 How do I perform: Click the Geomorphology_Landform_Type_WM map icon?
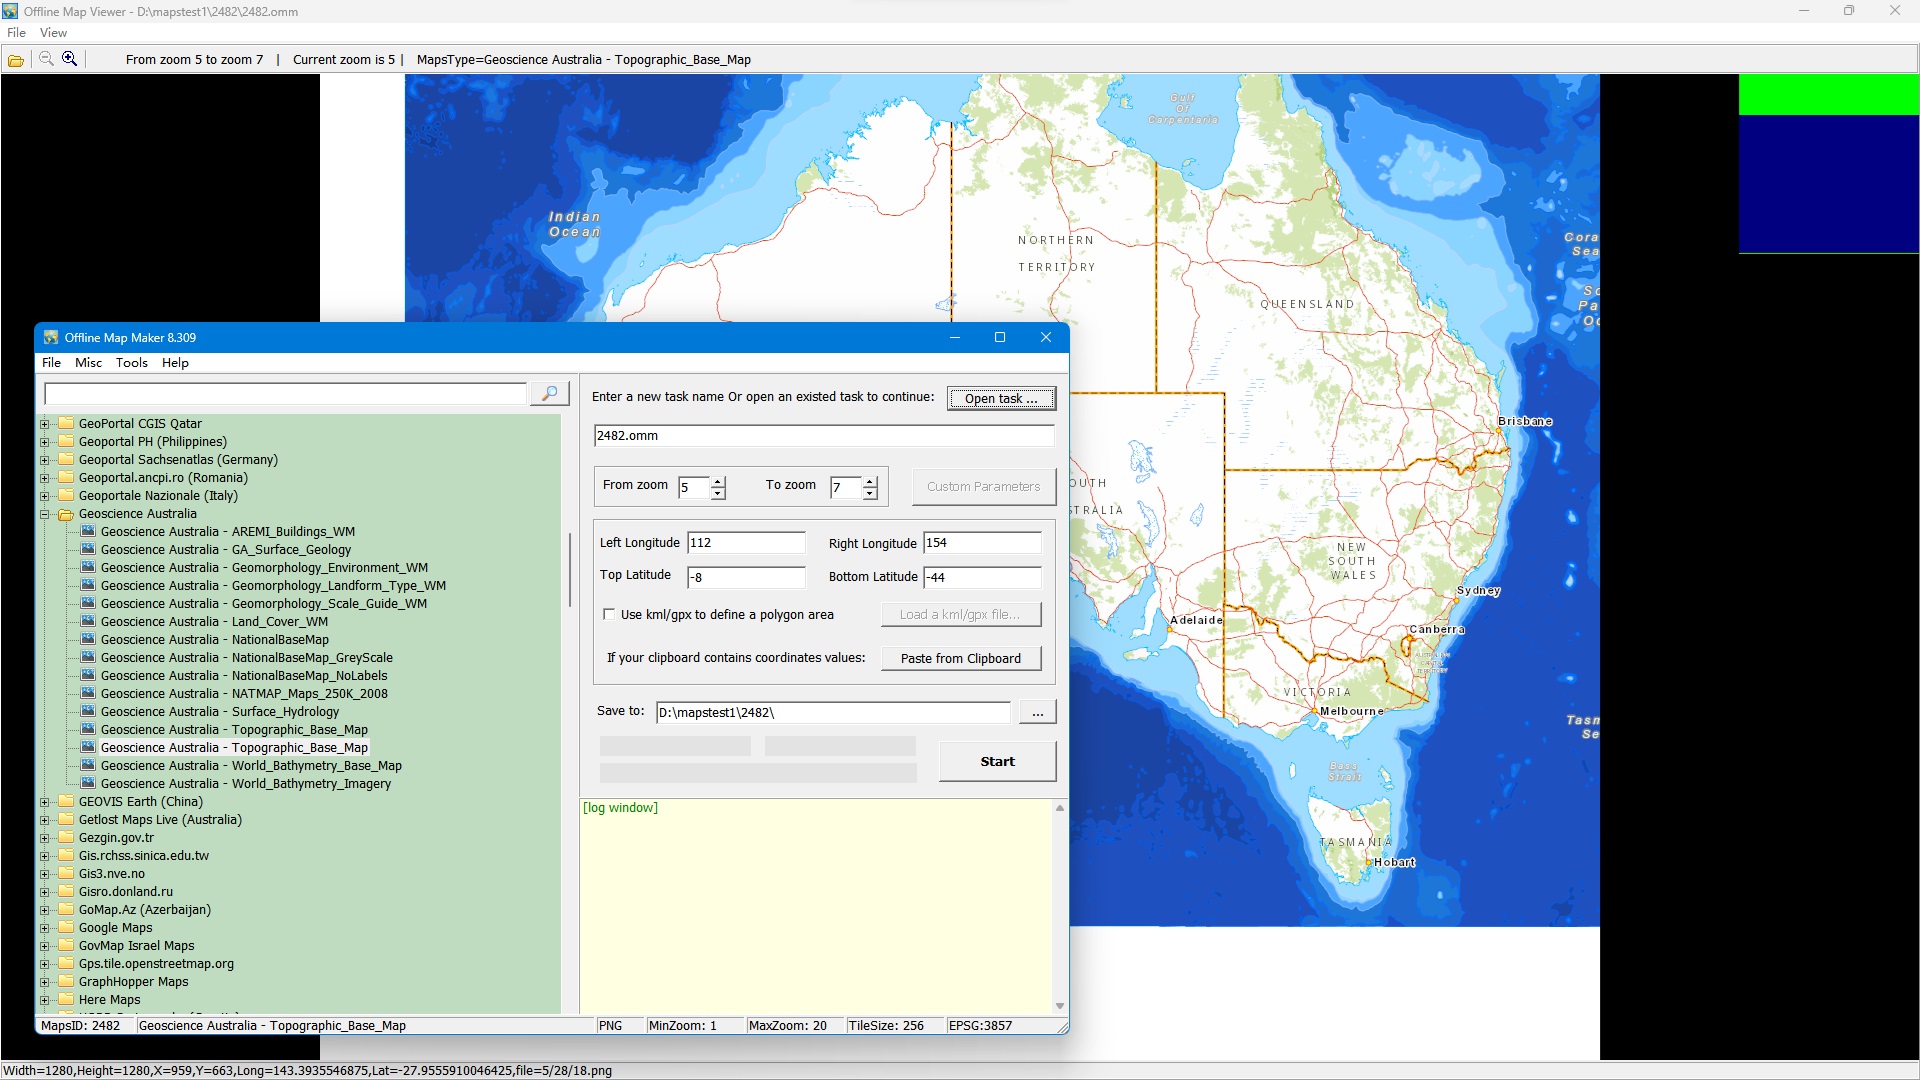[x=88, y=585]
